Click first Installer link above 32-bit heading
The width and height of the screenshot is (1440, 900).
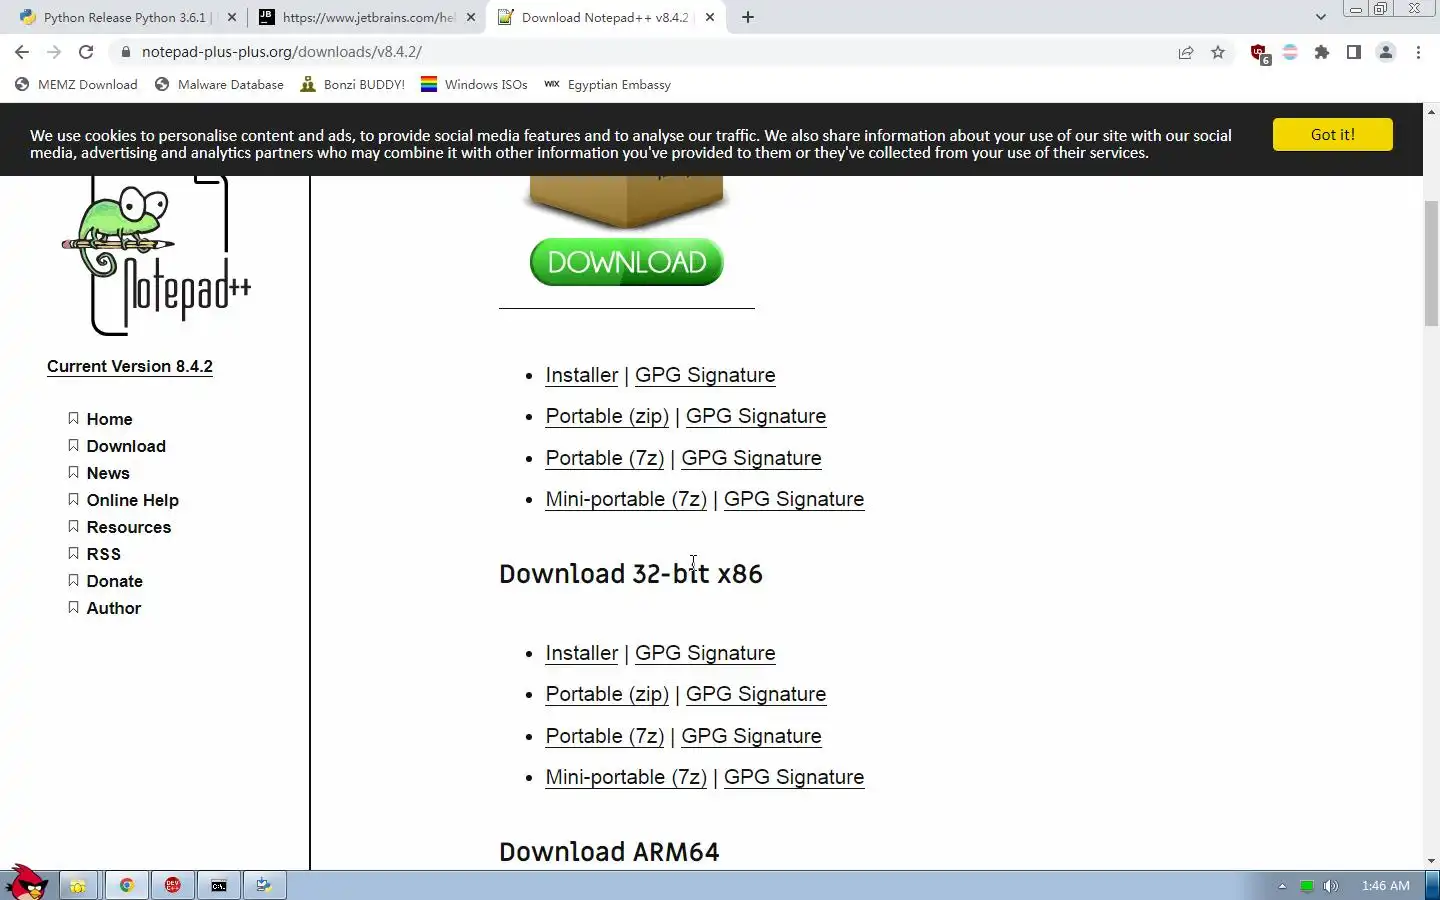point(582,375)
